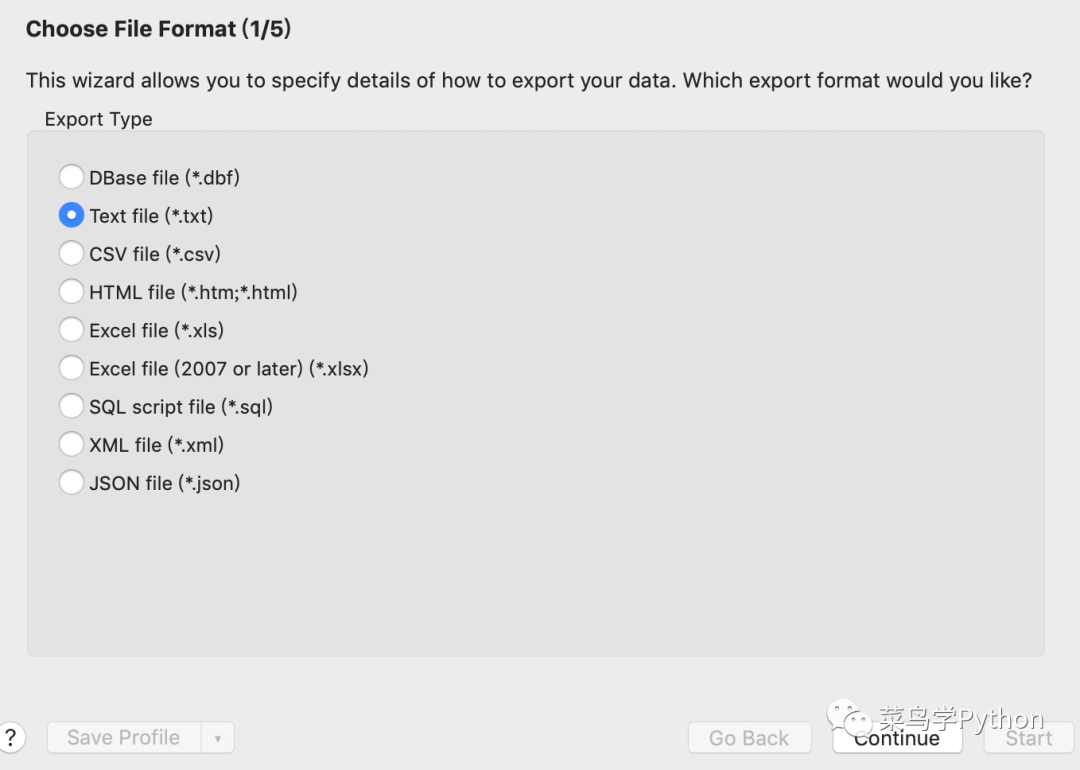1080x770 pixels.
Task: Expand the Save Profile dropdown arrow
Action: 218,738
